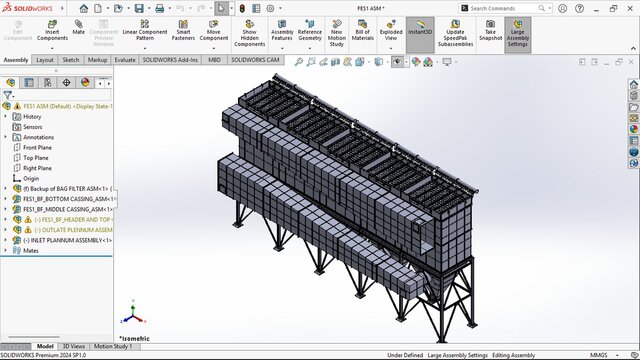This screenshot has width=640, height=360.
Task: Switch to the Evaluate tab
Action: coord(125,60)
